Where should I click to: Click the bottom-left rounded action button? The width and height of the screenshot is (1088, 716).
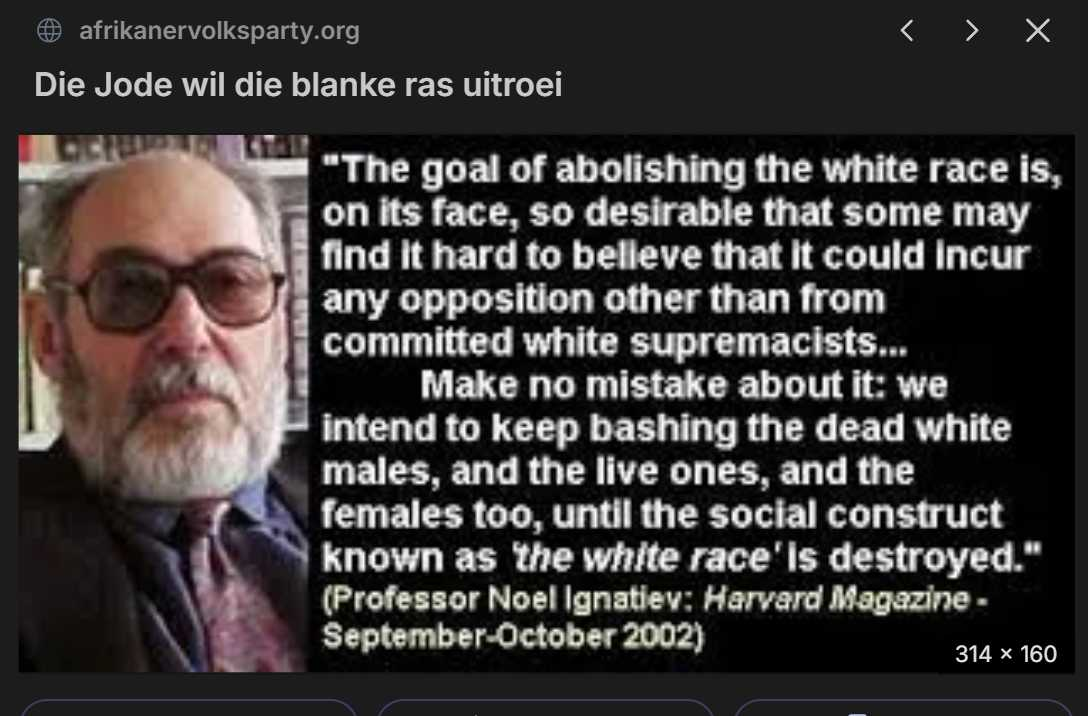coord(189,708)
